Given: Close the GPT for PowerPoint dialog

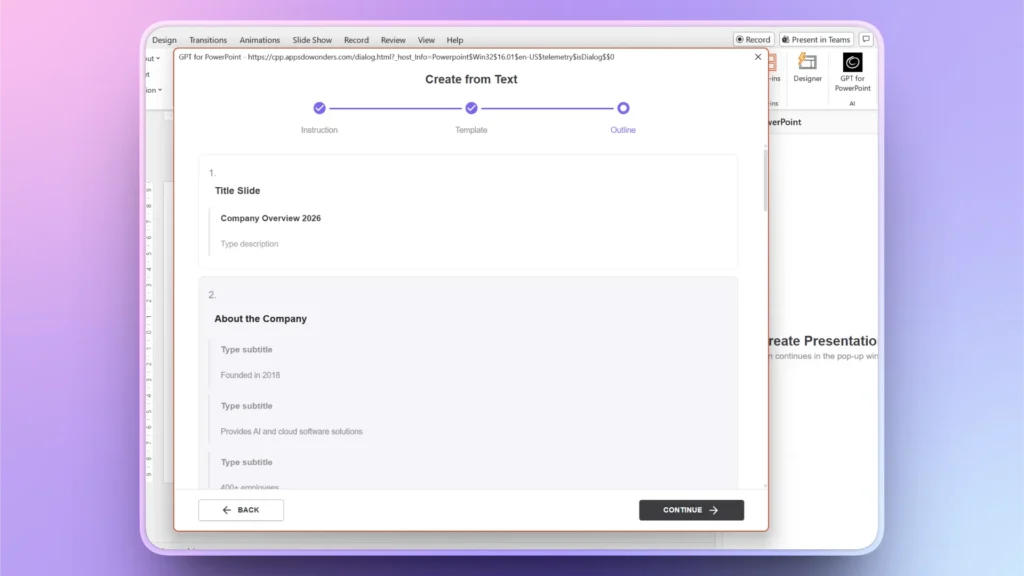Looking at the screenshot, I should pyautogui.click(x=758, y=57).
